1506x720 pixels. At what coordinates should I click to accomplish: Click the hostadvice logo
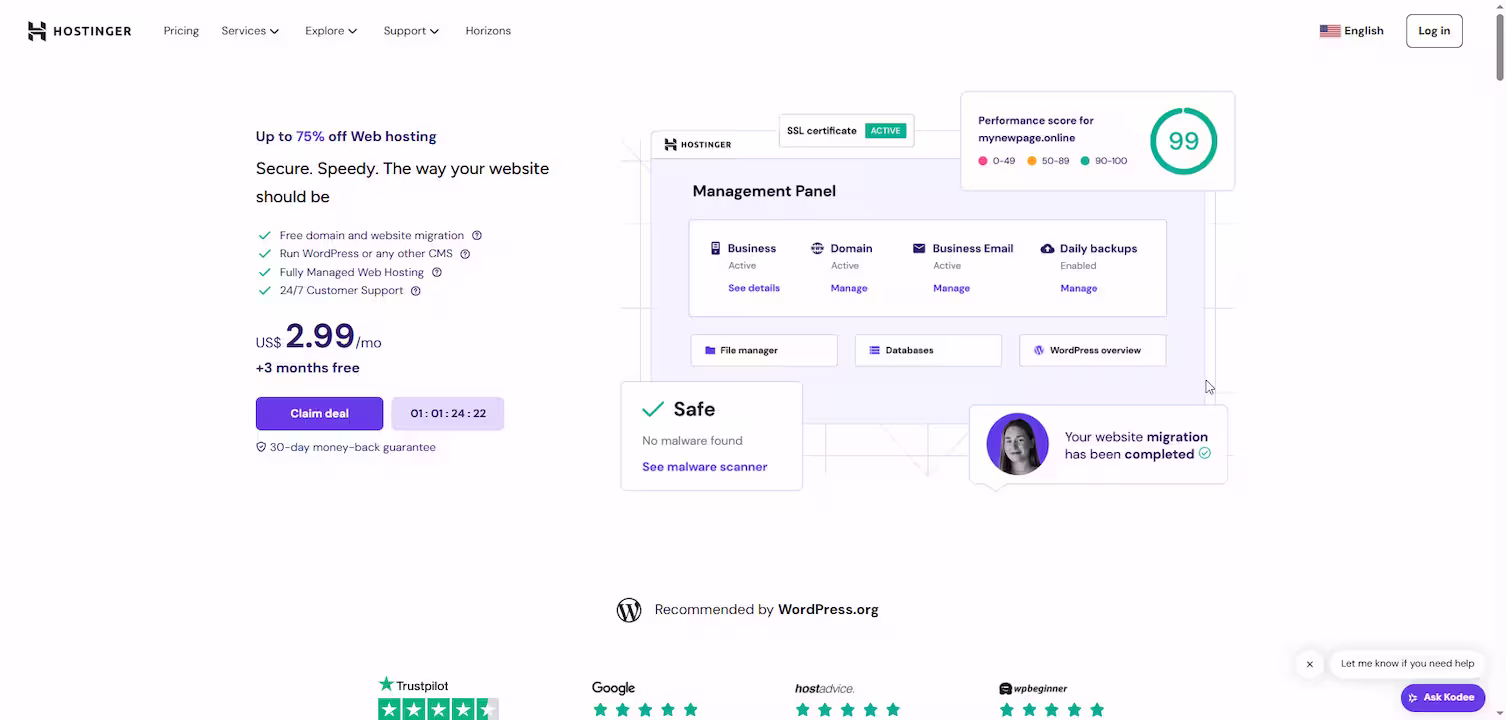825,689
